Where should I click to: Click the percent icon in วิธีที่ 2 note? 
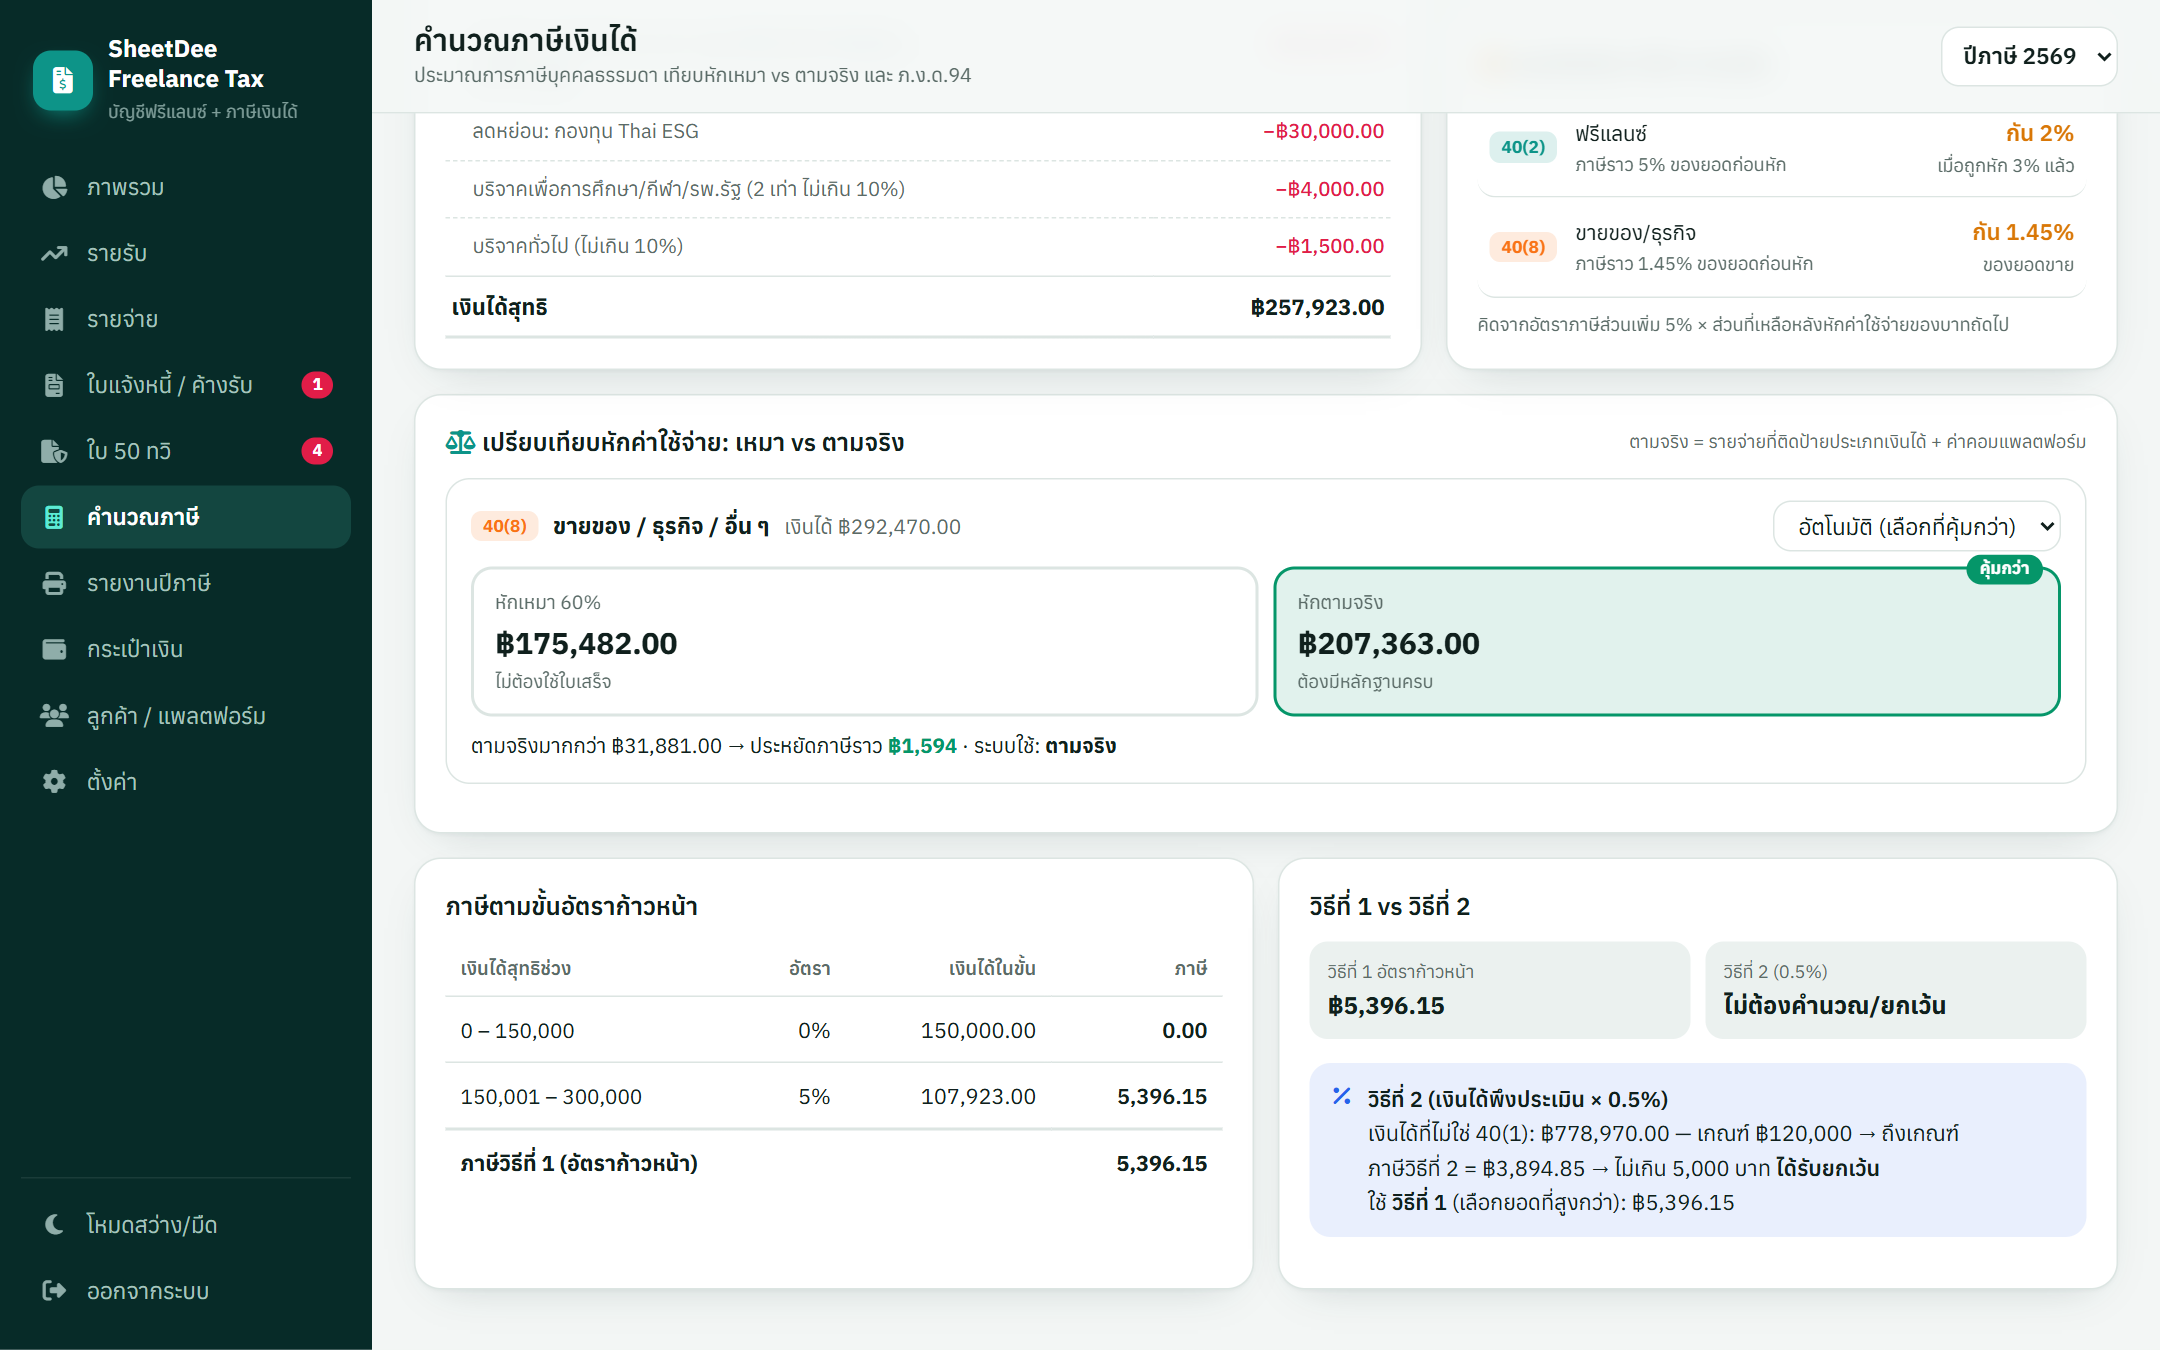tap(1342, 1096)
